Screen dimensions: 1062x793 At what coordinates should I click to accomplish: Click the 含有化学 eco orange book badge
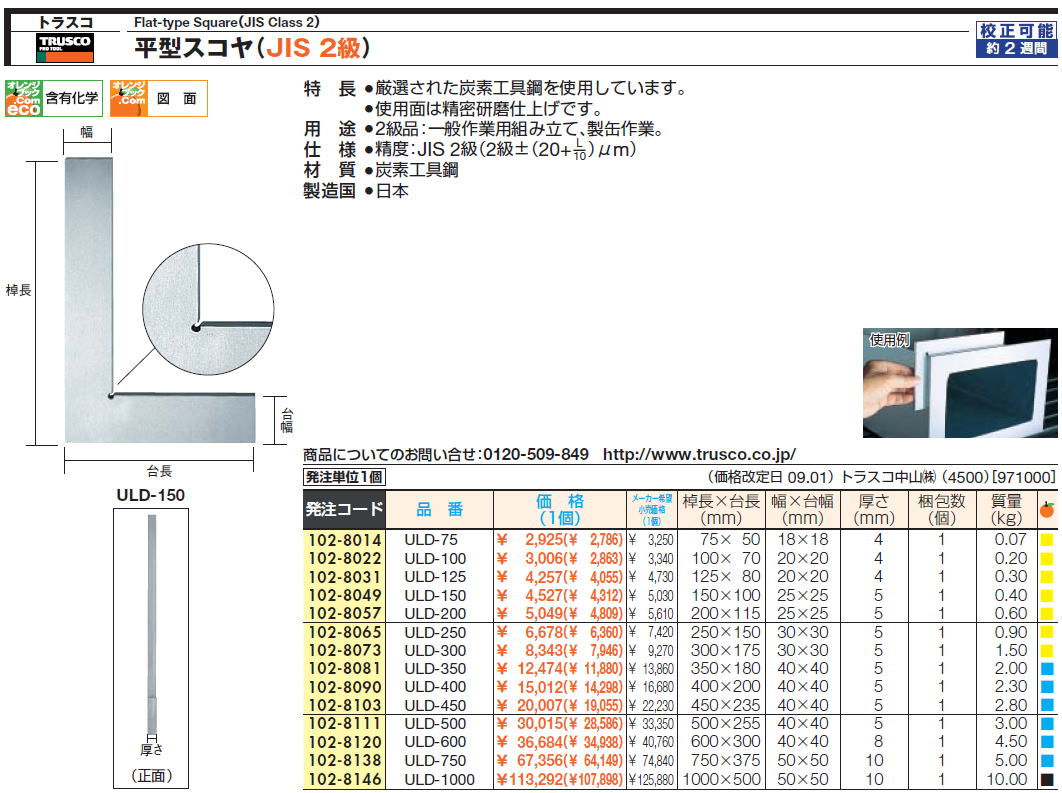point(54,98)
